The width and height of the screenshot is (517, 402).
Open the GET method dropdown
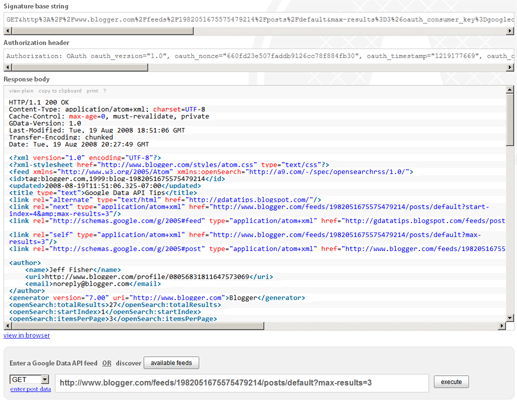[x=29, y=379]
